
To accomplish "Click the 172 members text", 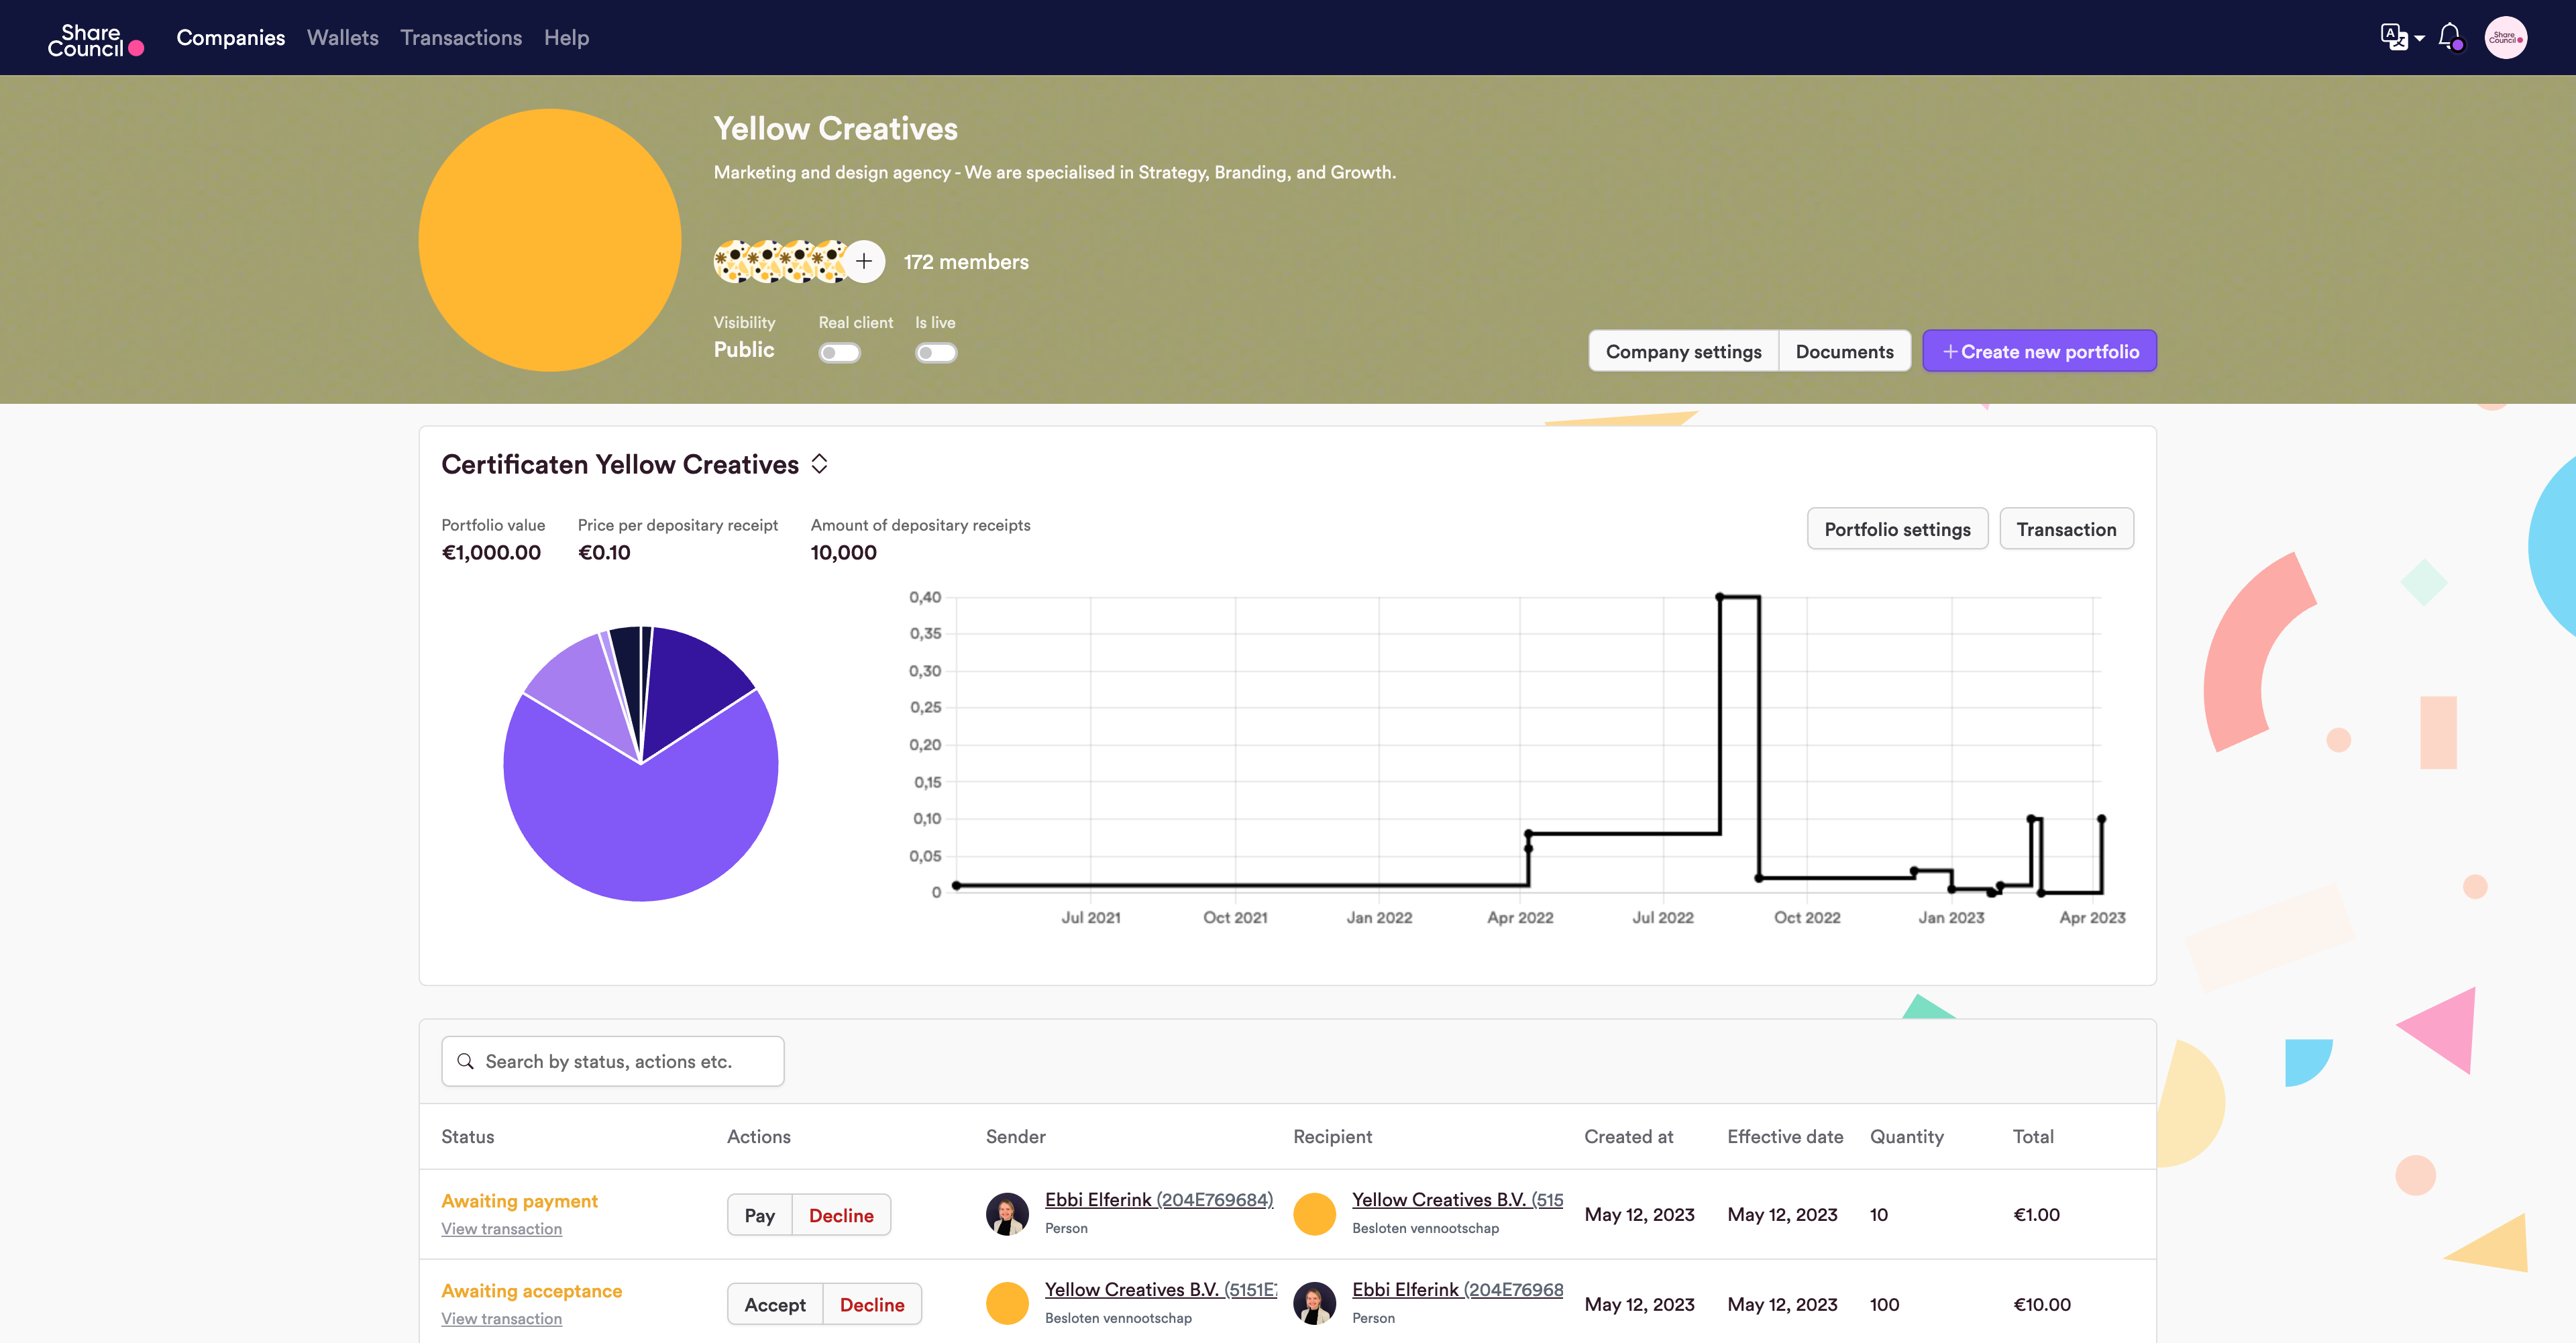I will pyautogui.click(x=966, y=262).
